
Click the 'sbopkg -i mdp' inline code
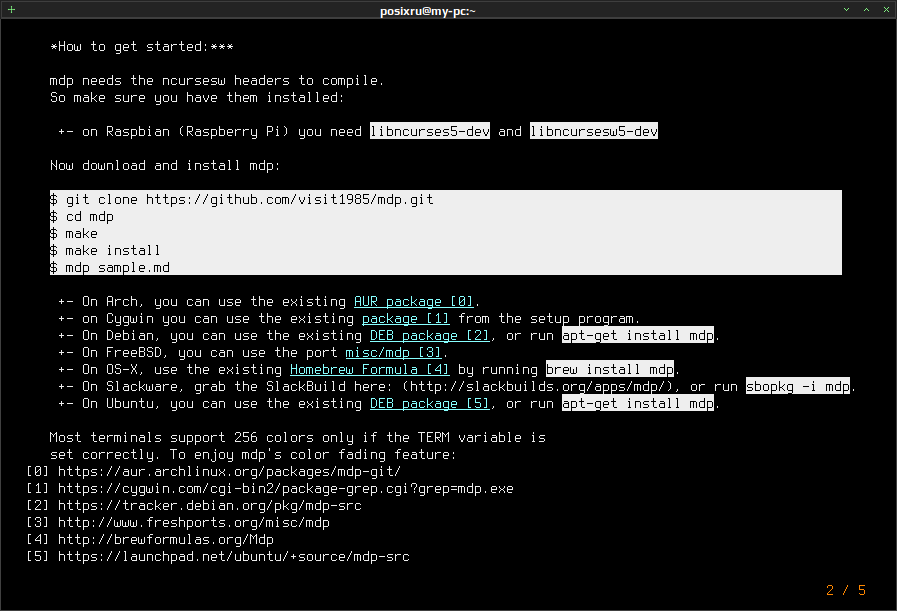(x=798, y=387)
